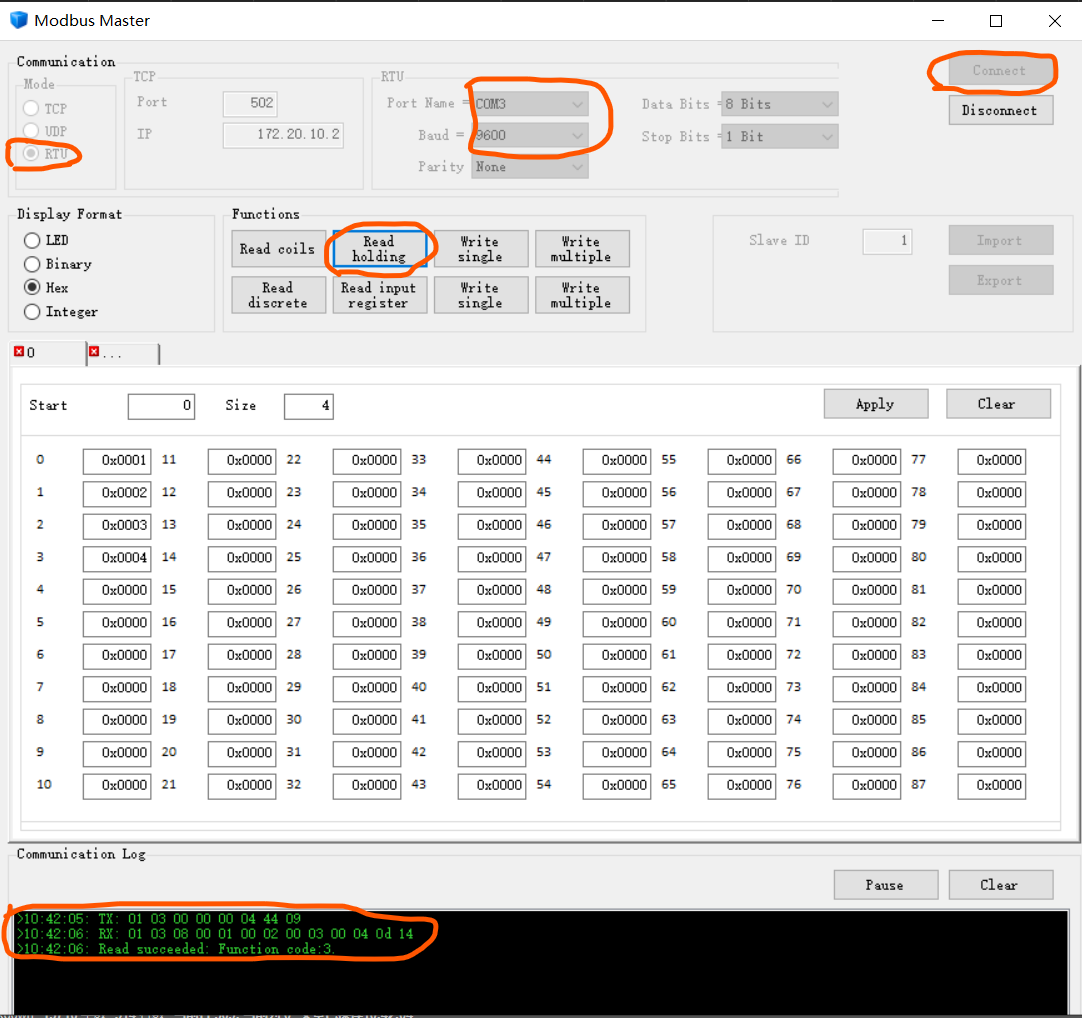Select the Read coils function
This screenshot has height=1018, width=1082.
coord(277,248)
